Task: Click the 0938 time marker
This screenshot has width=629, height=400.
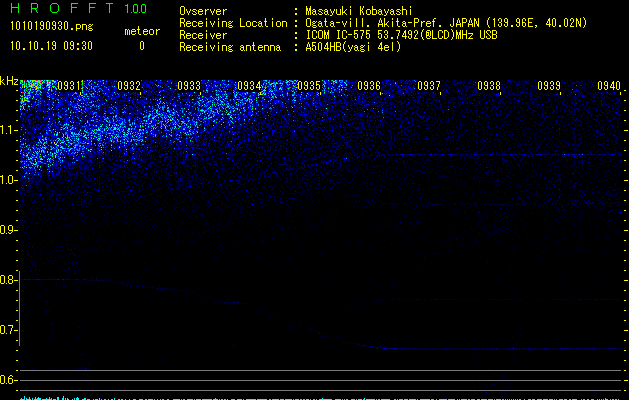Action: 489,86
